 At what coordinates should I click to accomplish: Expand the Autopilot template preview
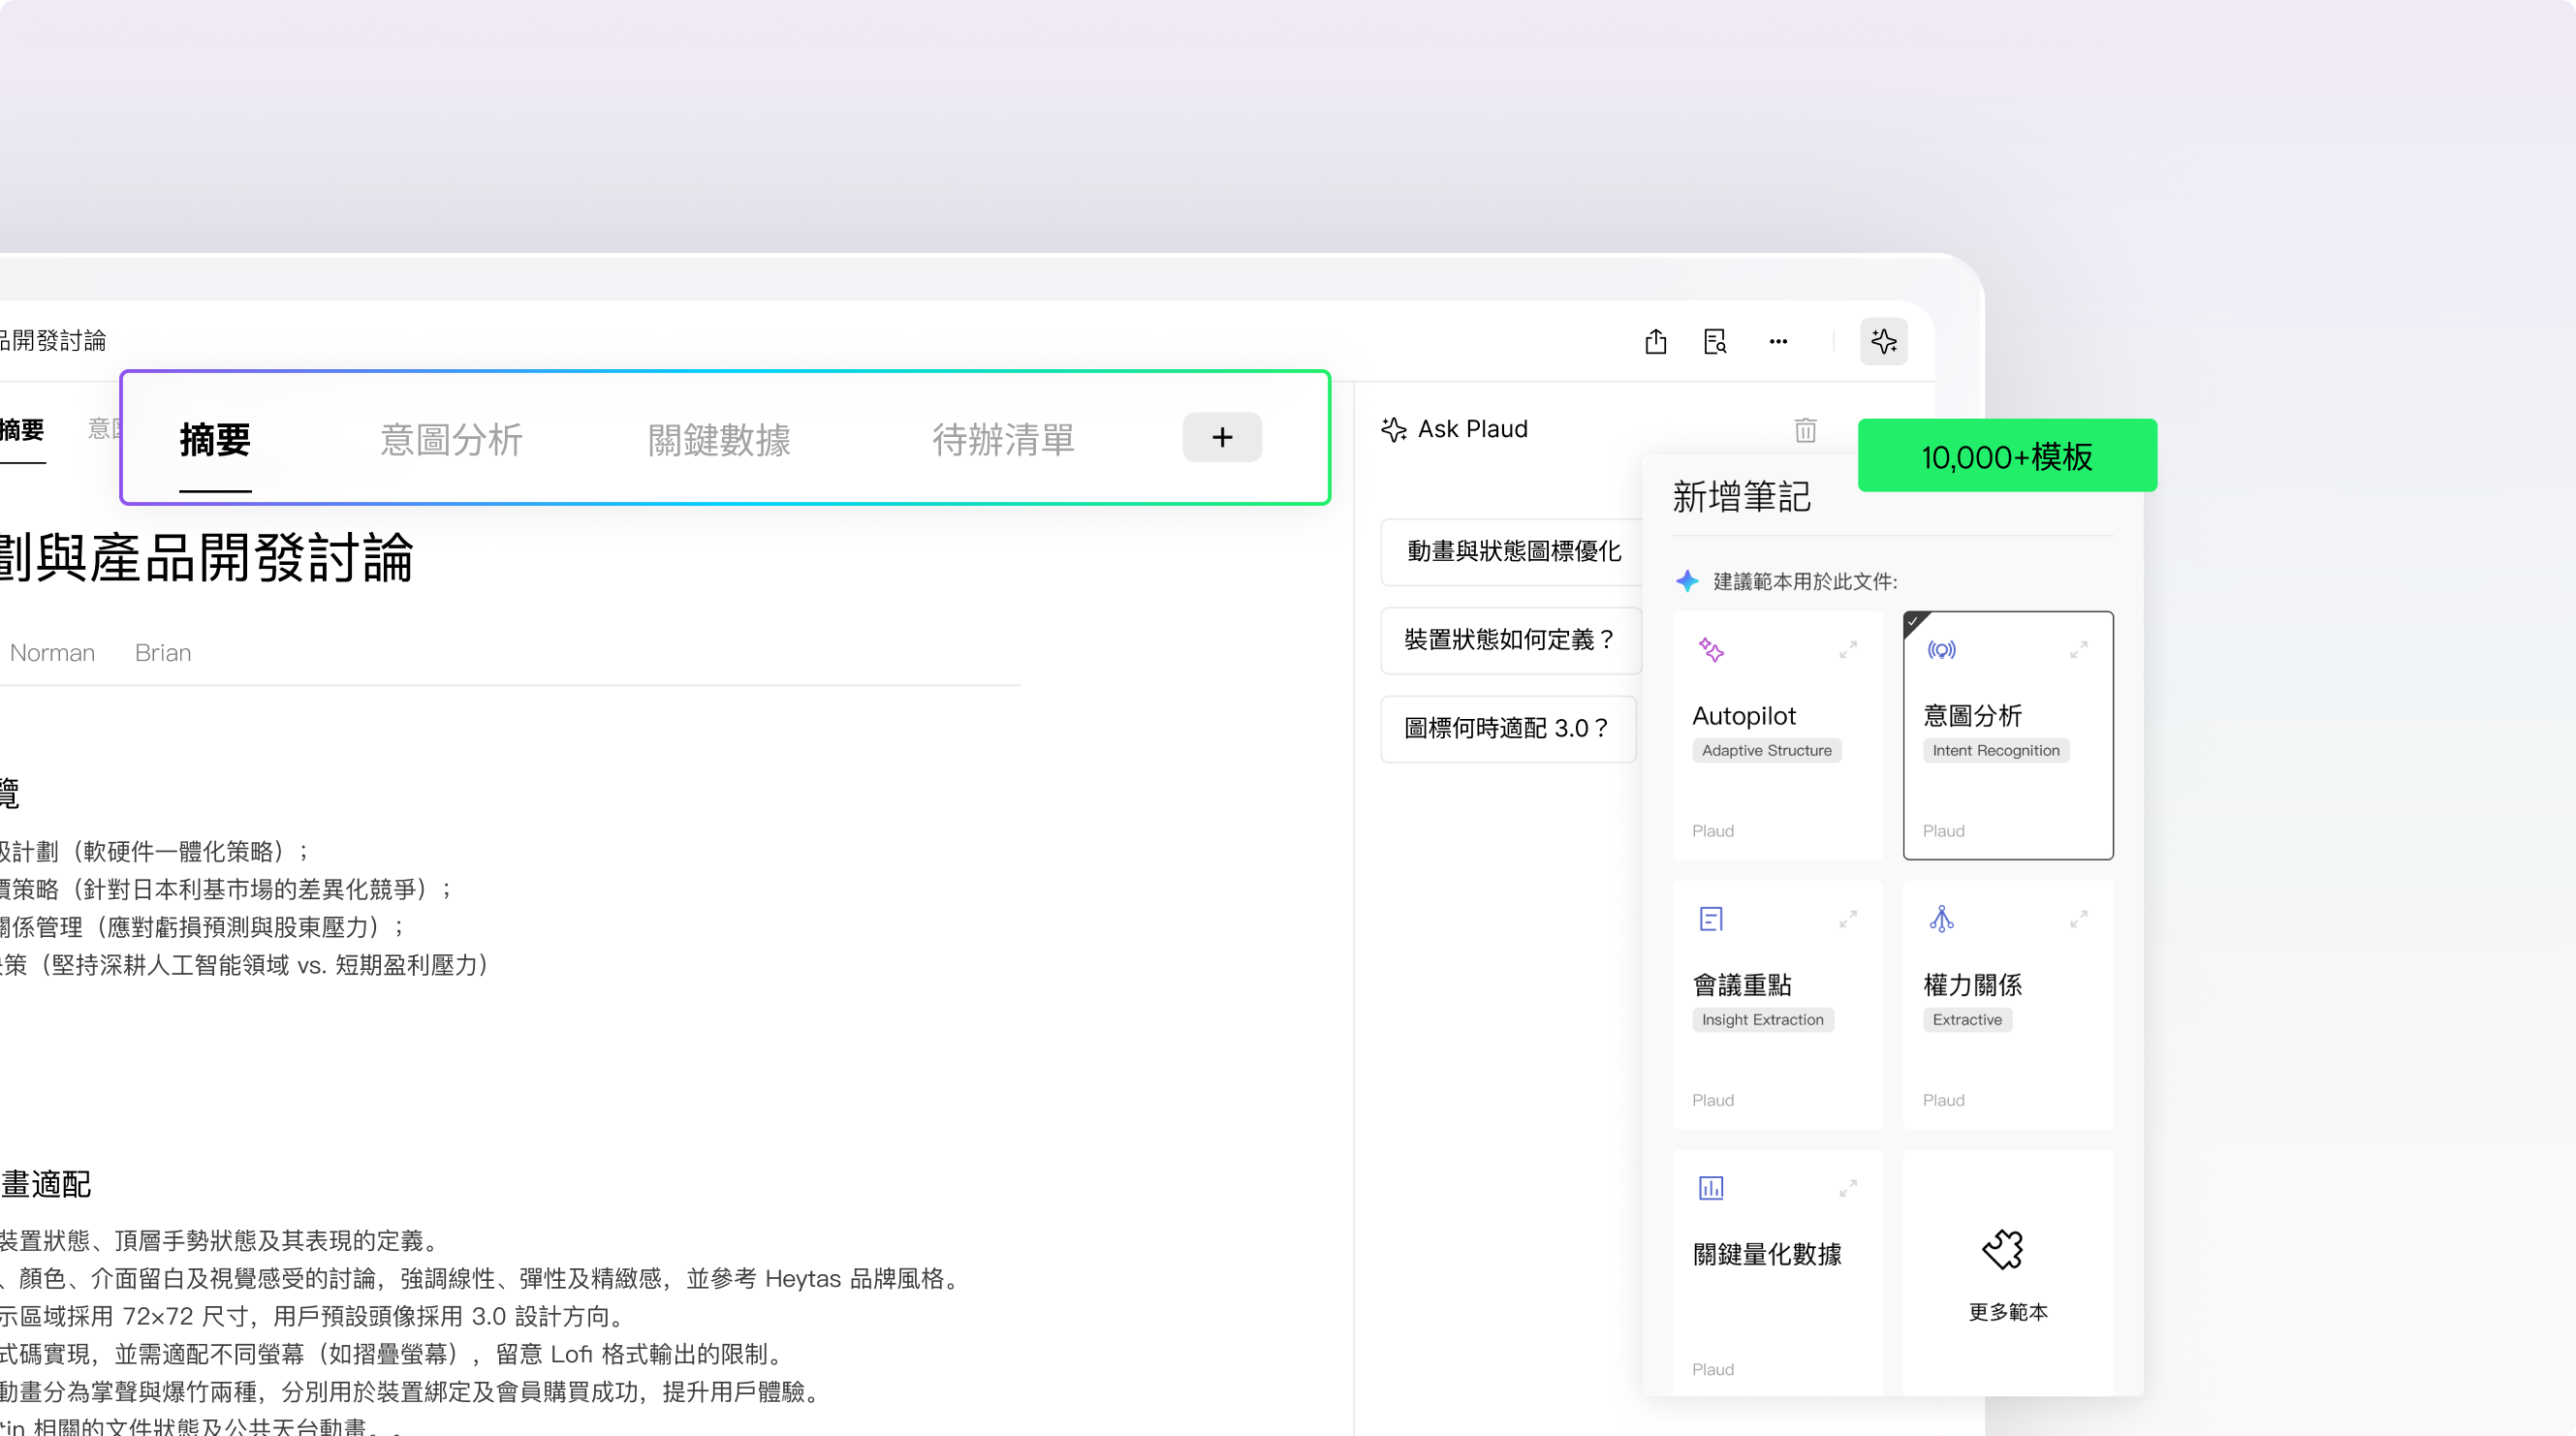(x=1847, y=650)
